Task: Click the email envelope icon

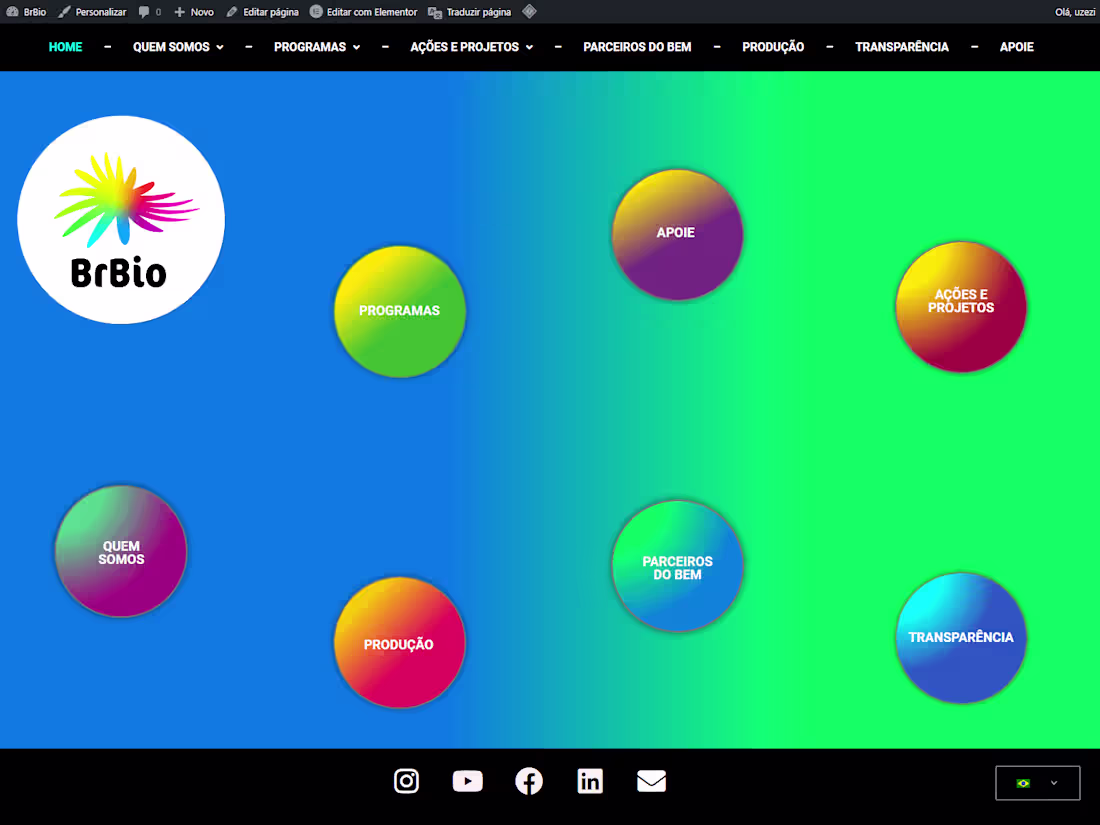Action: click(x=651, y=781)
